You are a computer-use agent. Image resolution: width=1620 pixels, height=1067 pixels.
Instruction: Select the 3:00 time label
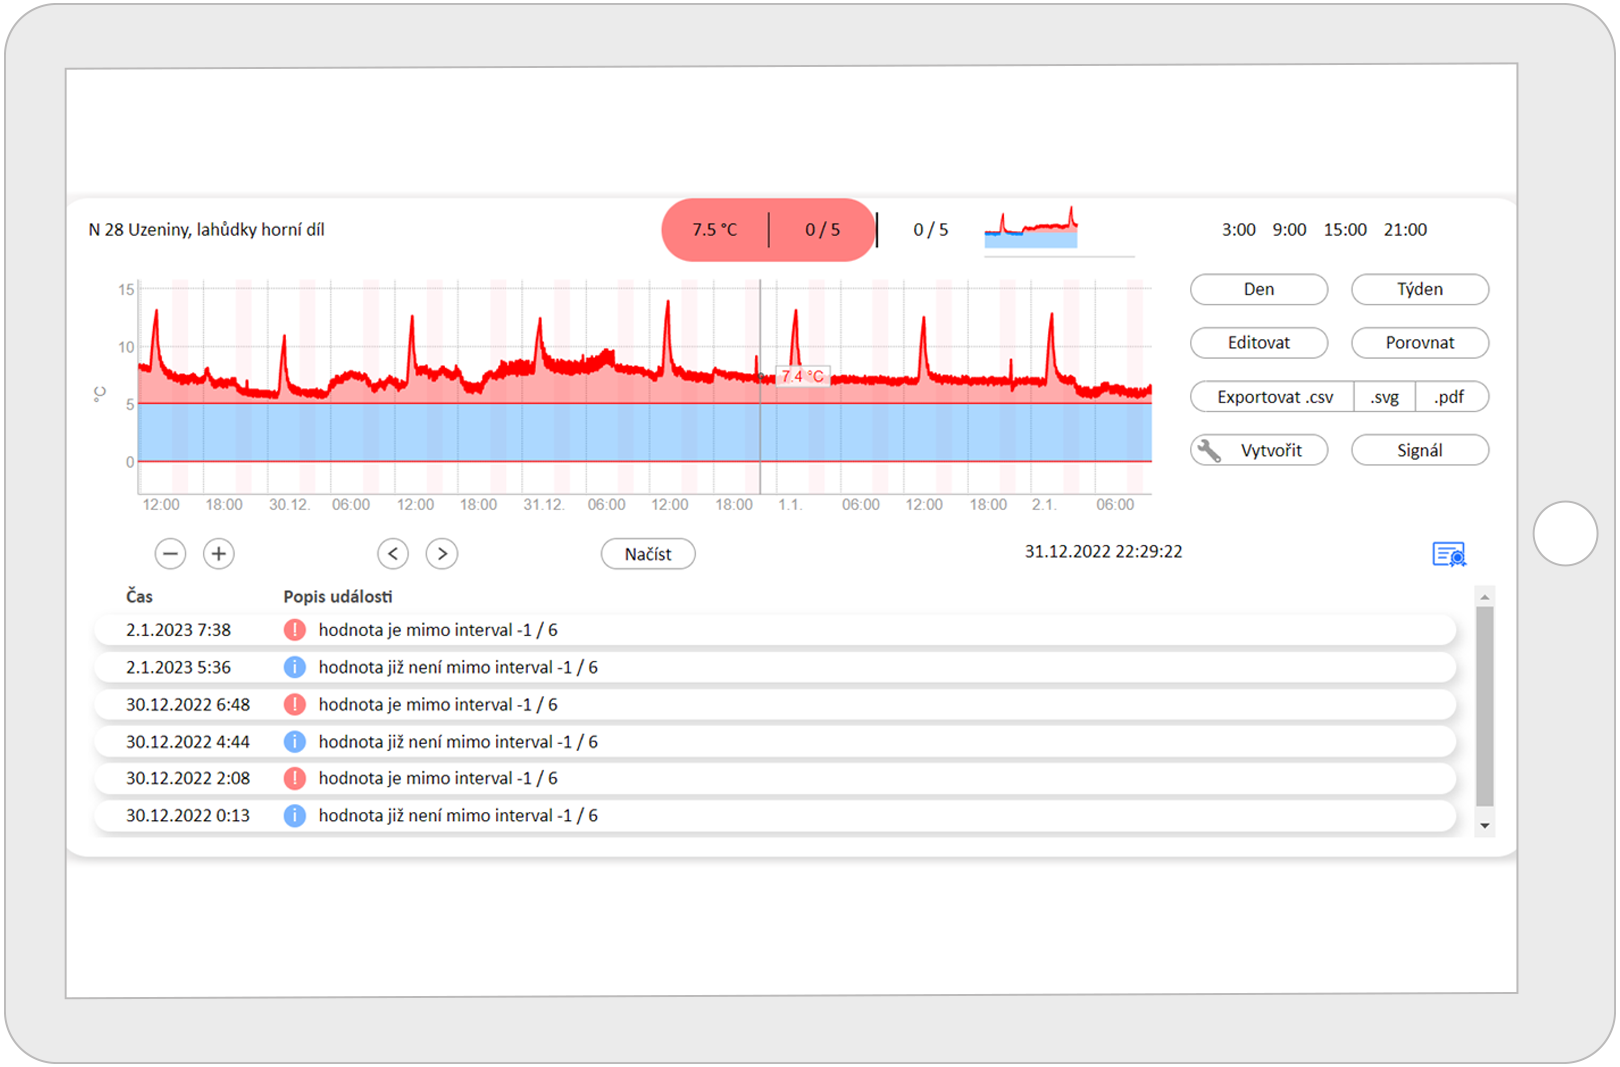[x=1239, y=230]
